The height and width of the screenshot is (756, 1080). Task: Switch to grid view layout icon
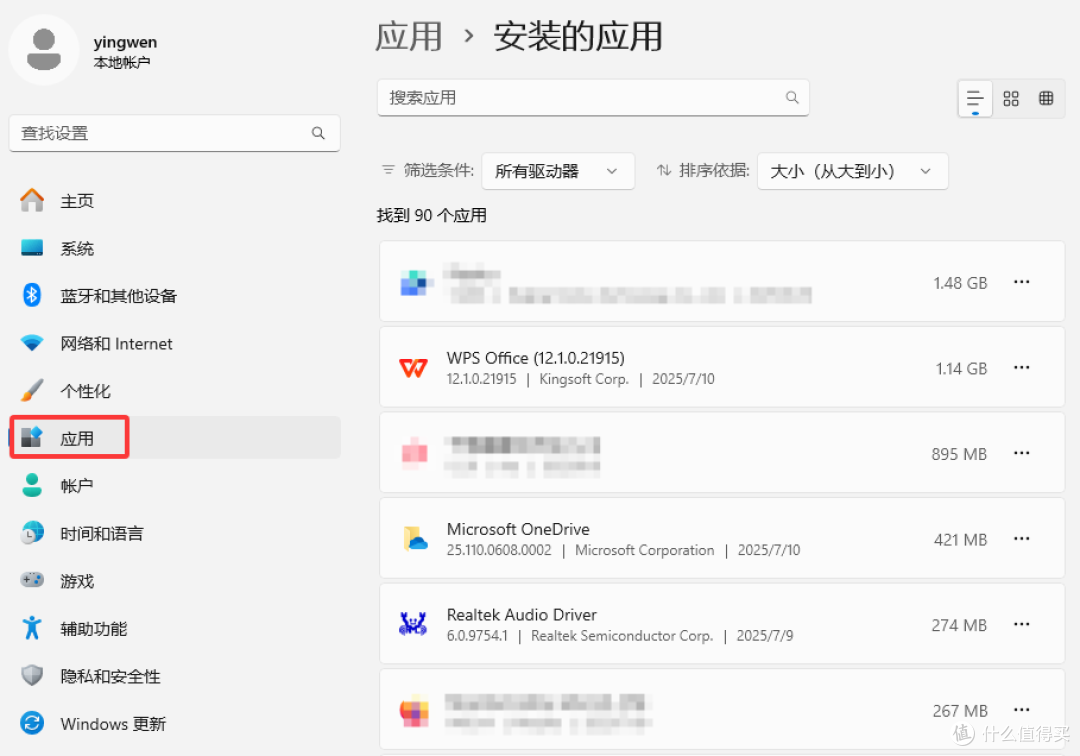pos(1010,98)
